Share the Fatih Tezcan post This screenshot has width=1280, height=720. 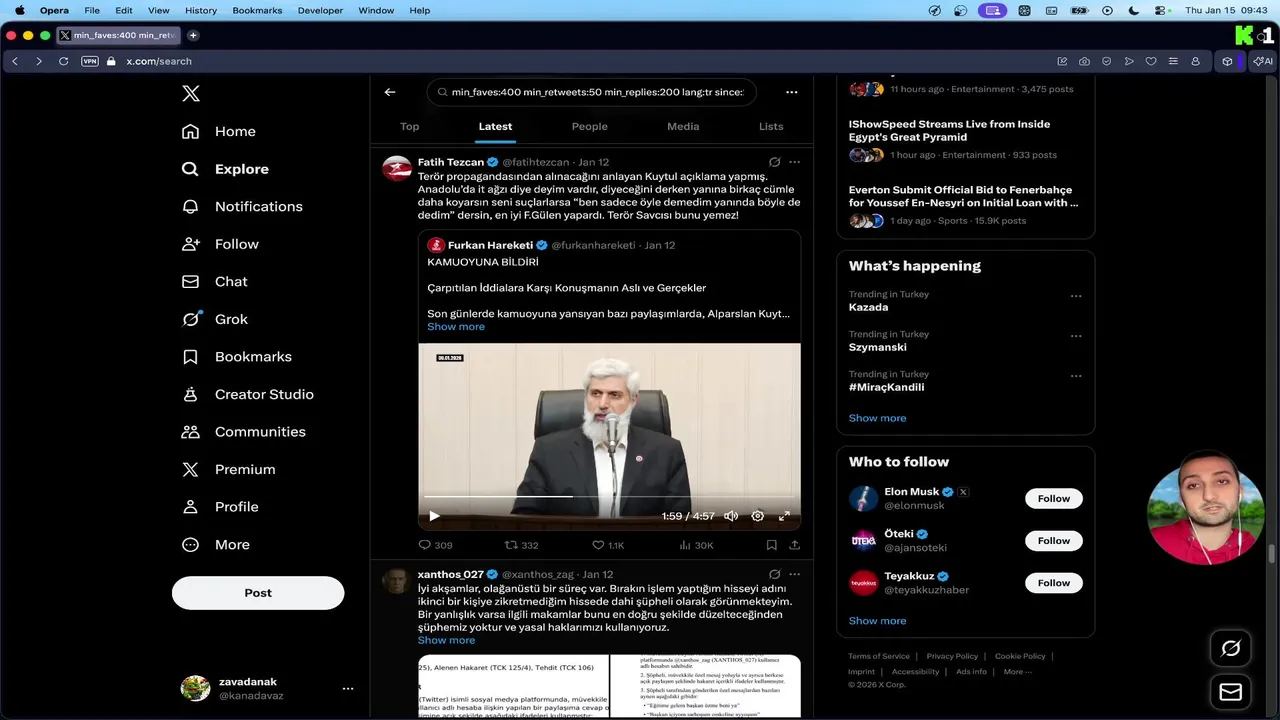tap(794, 545)
